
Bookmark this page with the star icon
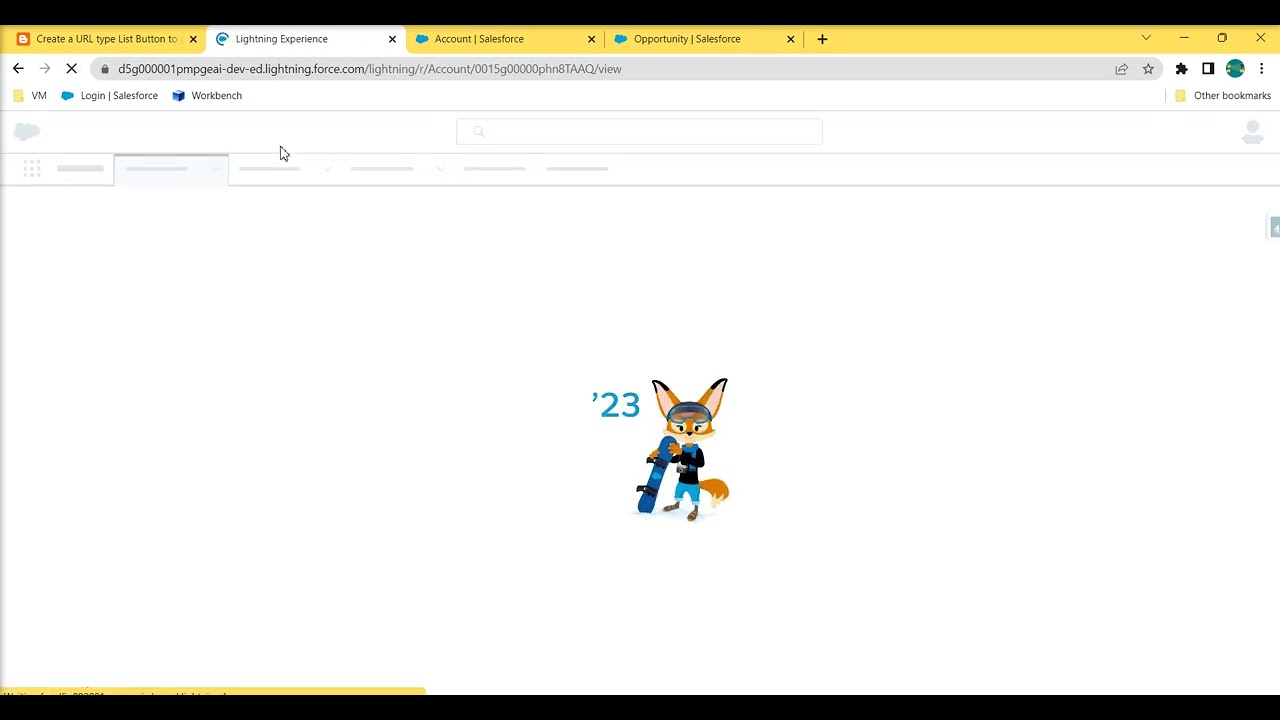(1148, 69)
